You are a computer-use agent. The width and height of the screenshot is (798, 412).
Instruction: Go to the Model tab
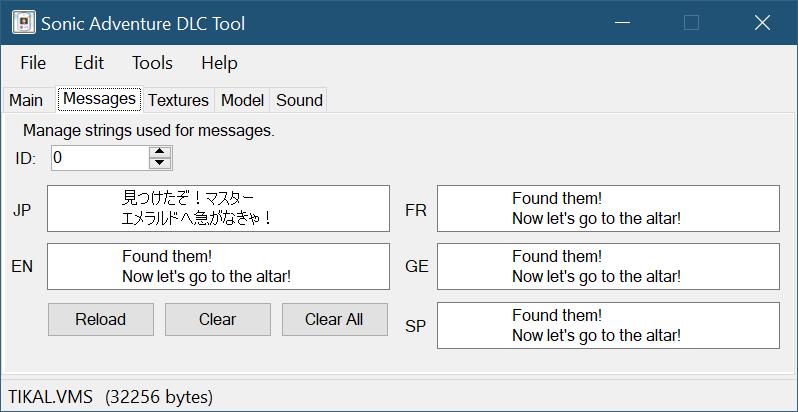242,100
